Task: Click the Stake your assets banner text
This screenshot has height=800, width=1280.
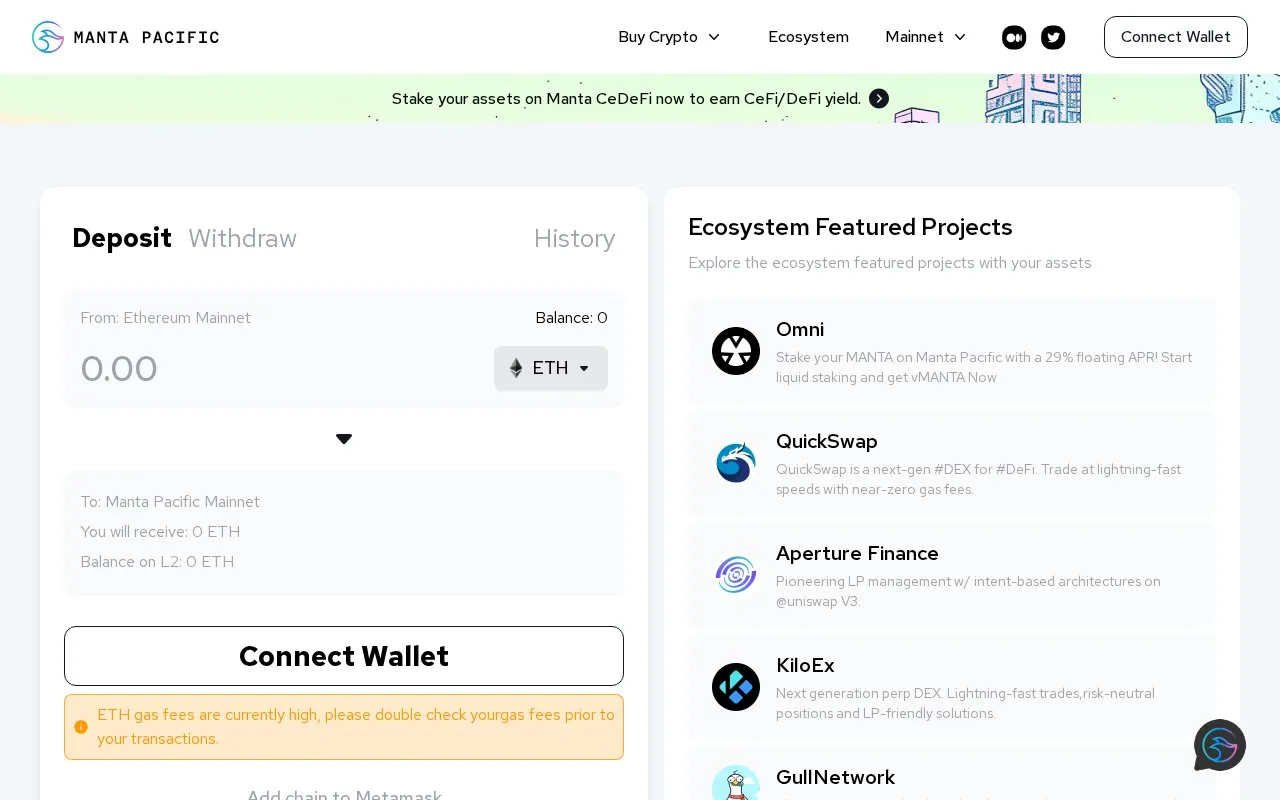Action: pos(626,98)
